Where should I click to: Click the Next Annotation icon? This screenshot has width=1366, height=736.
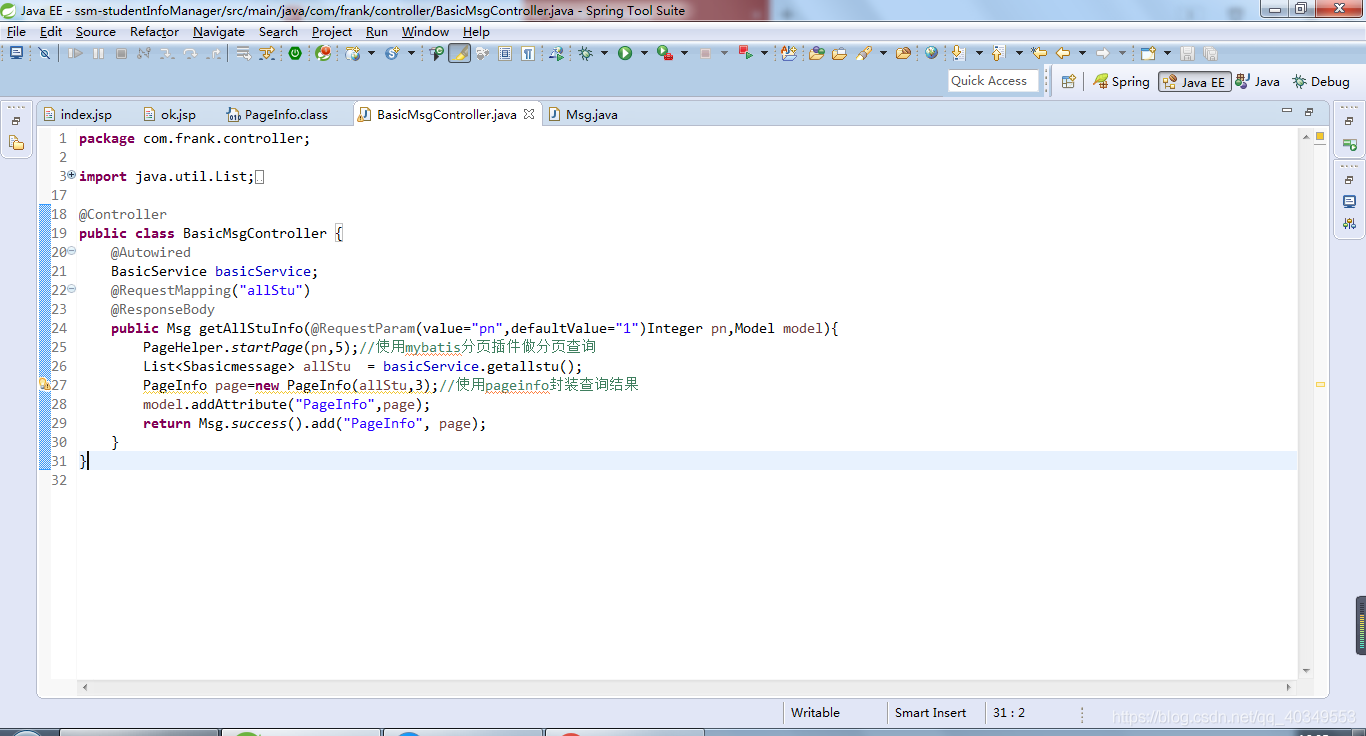(958, 53)
